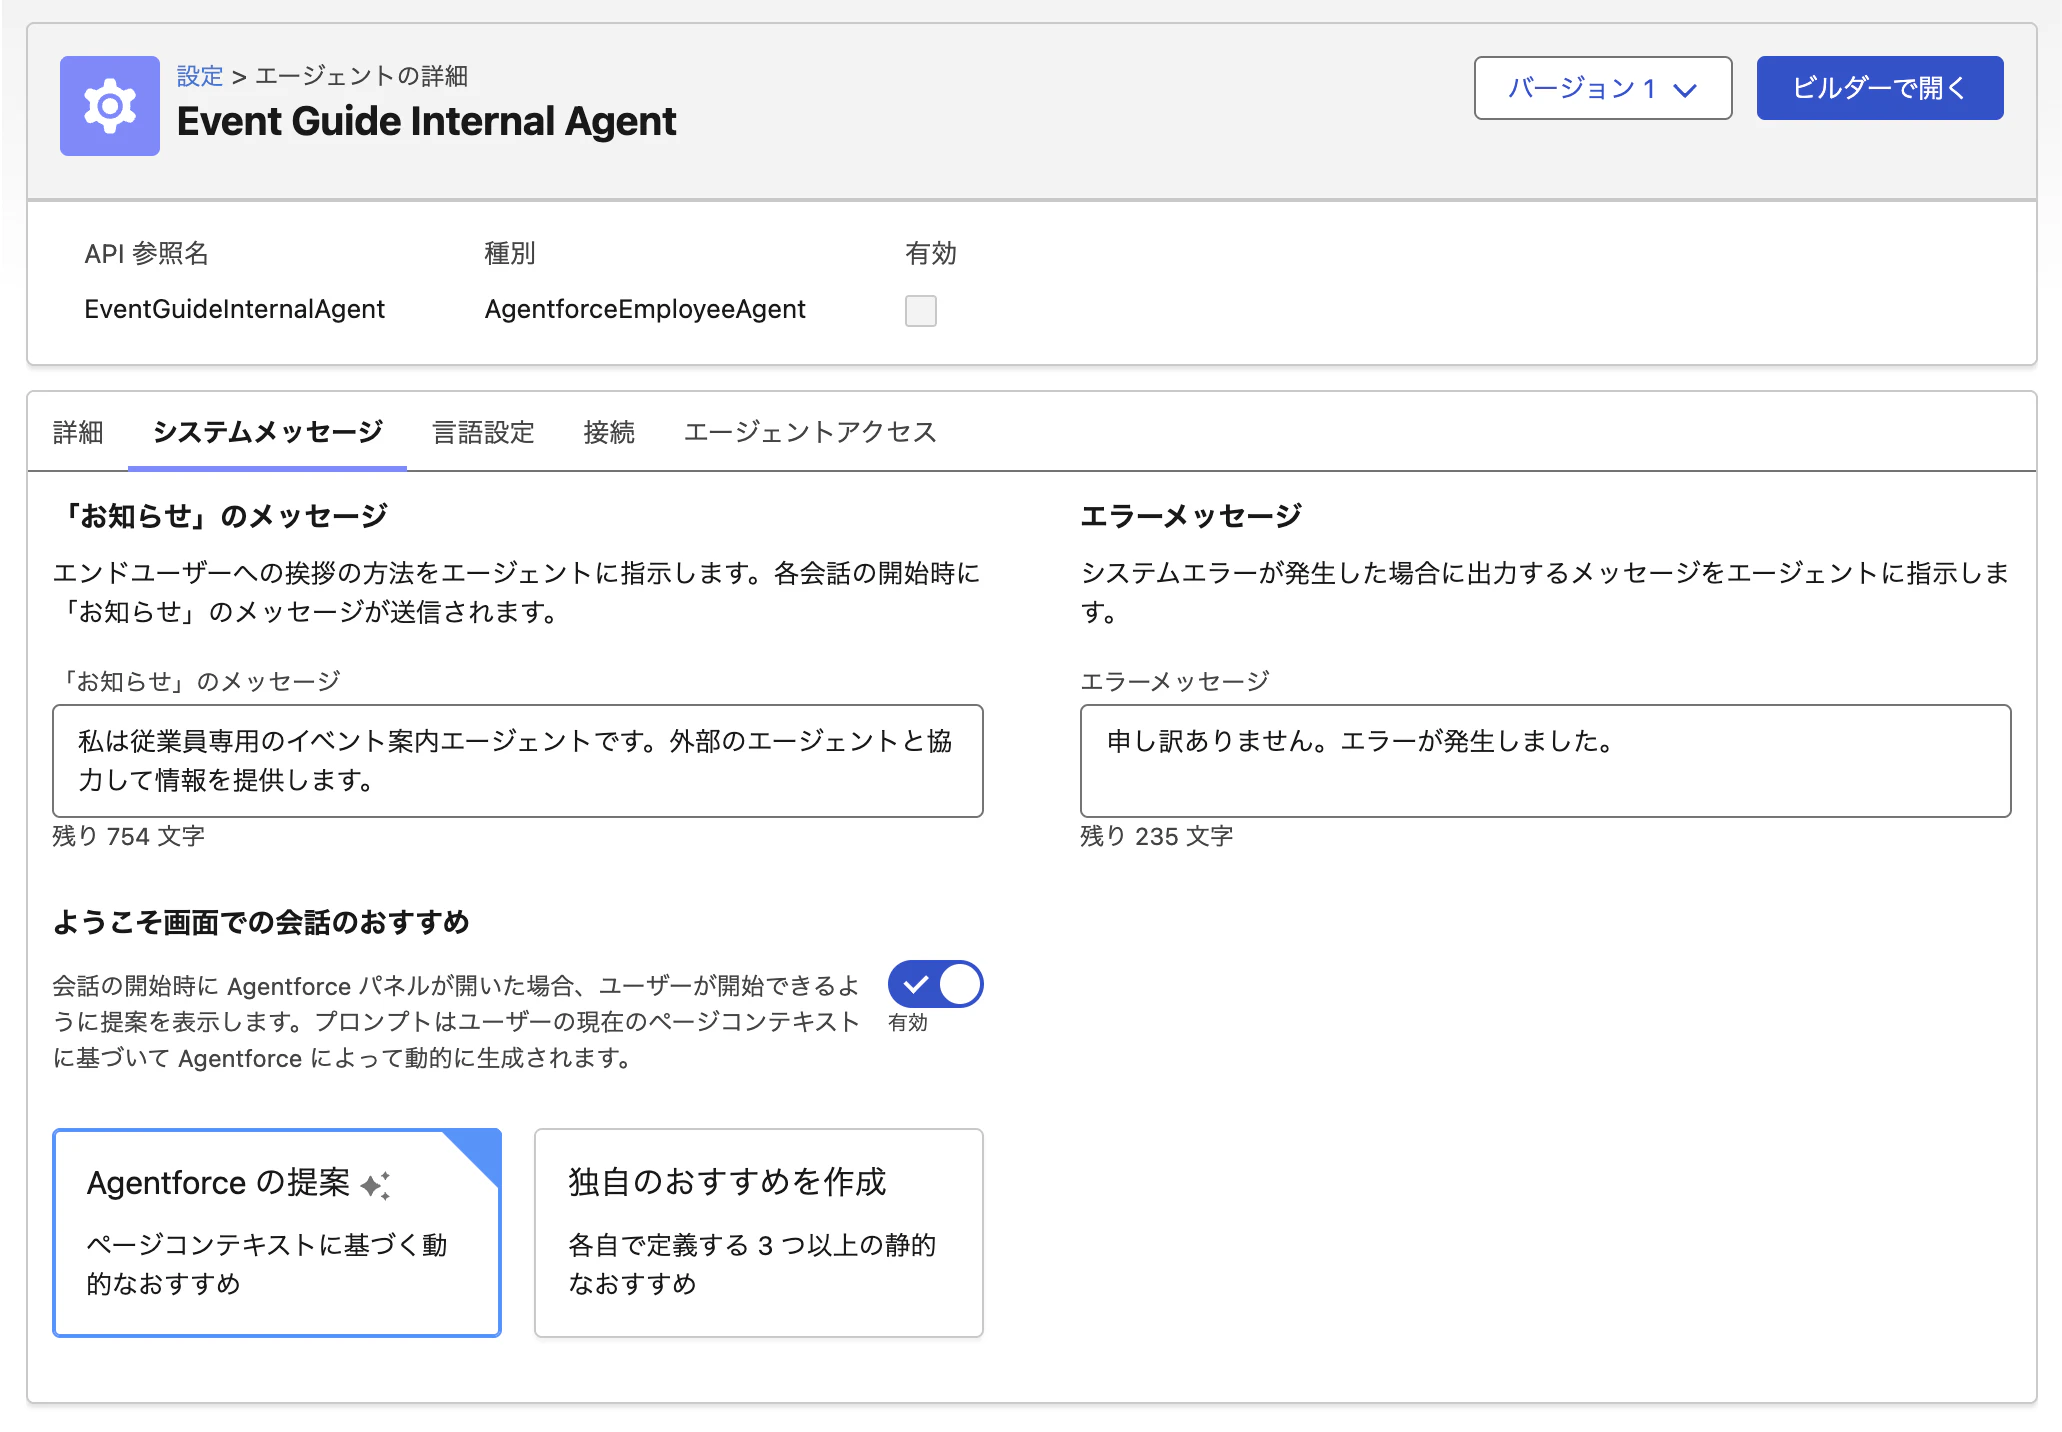The image size is (2062, 1432).
Task: Click the API 参照名 label
Action: (x=146, y=253)
